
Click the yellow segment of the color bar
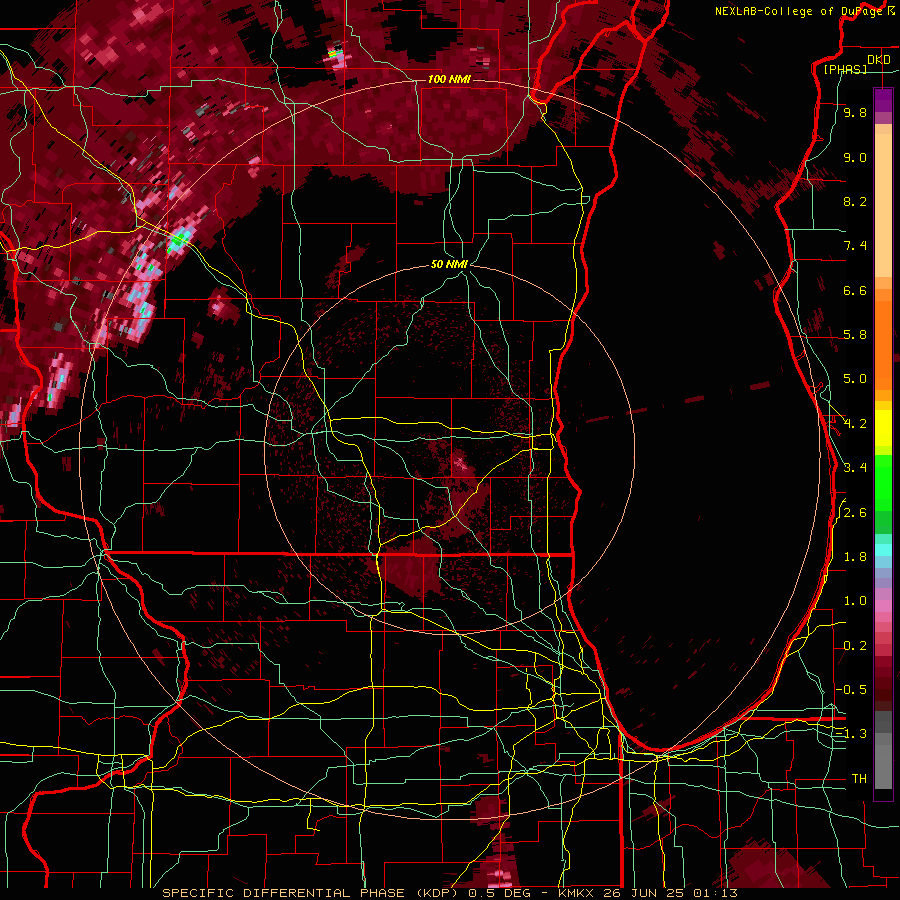pos(883,428)
